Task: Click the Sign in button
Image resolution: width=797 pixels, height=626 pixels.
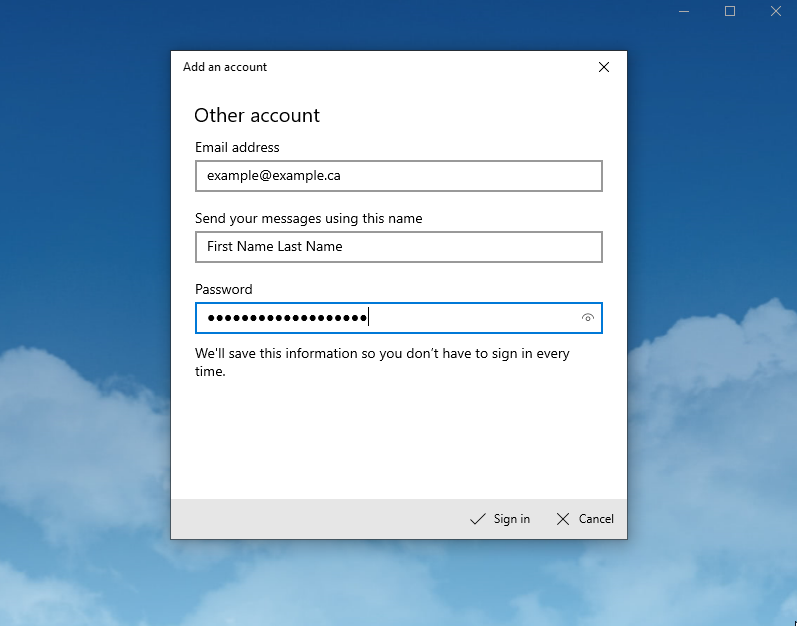Action: point(500,519)
